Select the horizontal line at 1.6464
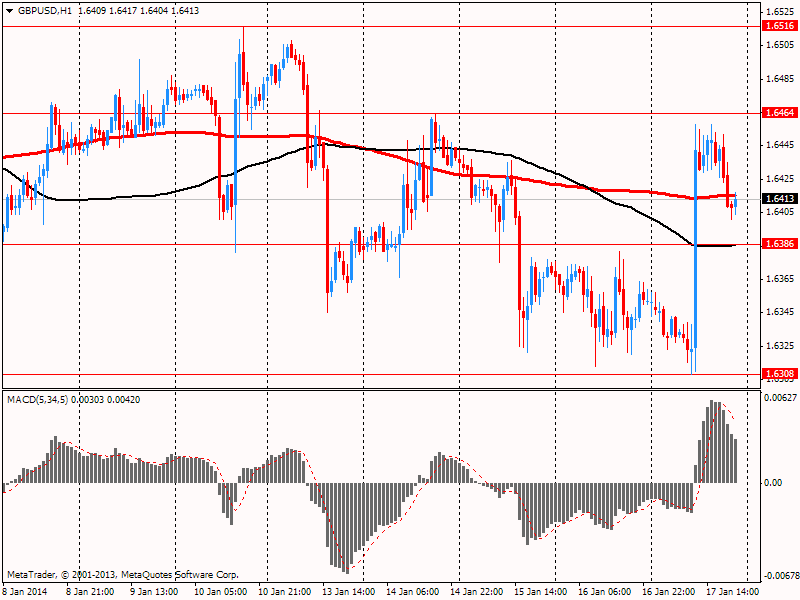The image size is (800, 600). (382, 113)
